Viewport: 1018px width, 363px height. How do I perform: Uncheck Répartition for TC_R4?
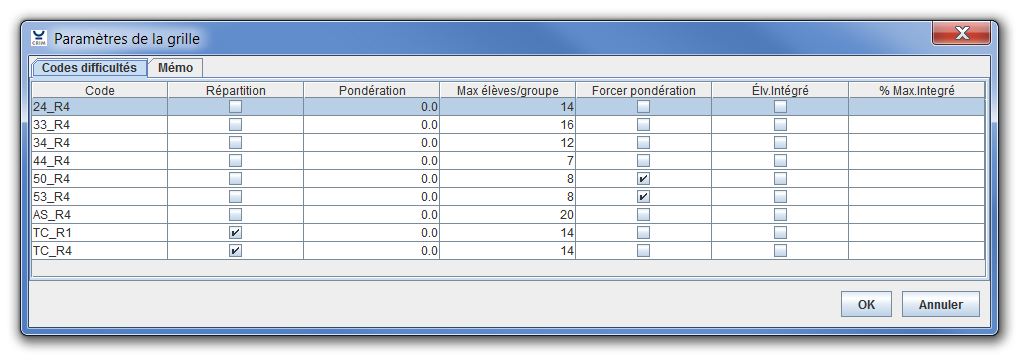[x=236, y=250]
